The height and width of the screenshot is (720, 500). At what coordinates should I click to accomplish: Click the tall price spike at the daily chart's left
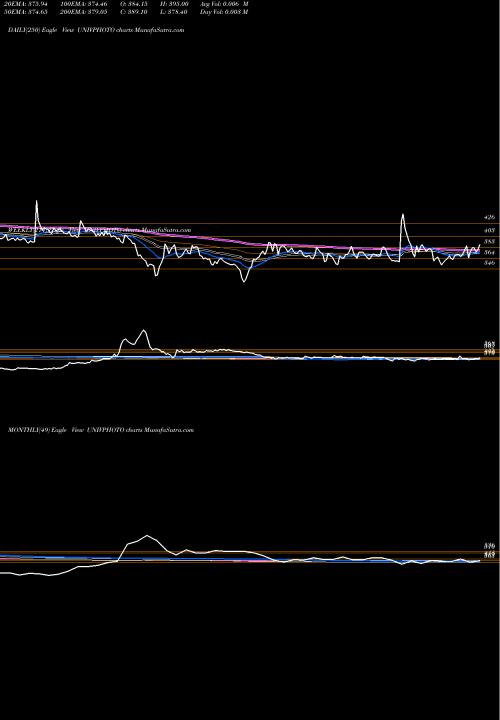pos(37,202)
